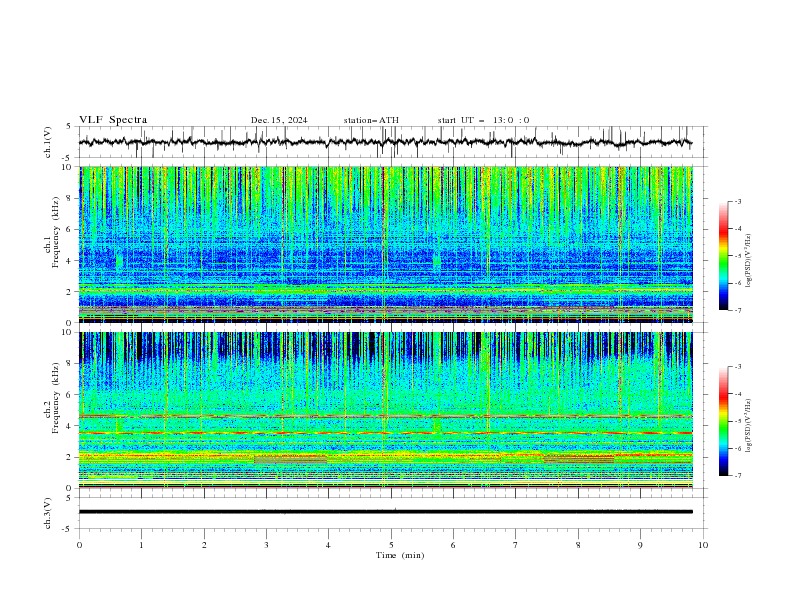This screenshot has width=792, height=612.
Task: Select the ch.1 "Frequency (kHz)" axis label
Action: coord(56,232)
